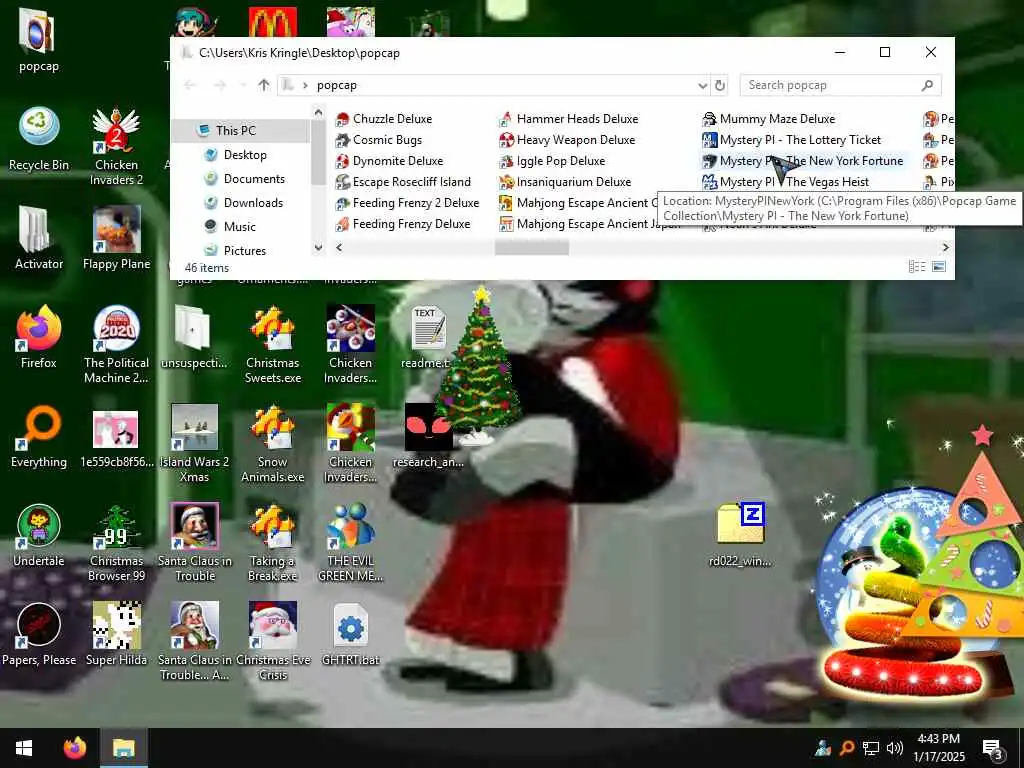Select Mummy Maze Deluxe shortcut
This screenshot has height=768, width=1024.
click(x=769, y=119)
